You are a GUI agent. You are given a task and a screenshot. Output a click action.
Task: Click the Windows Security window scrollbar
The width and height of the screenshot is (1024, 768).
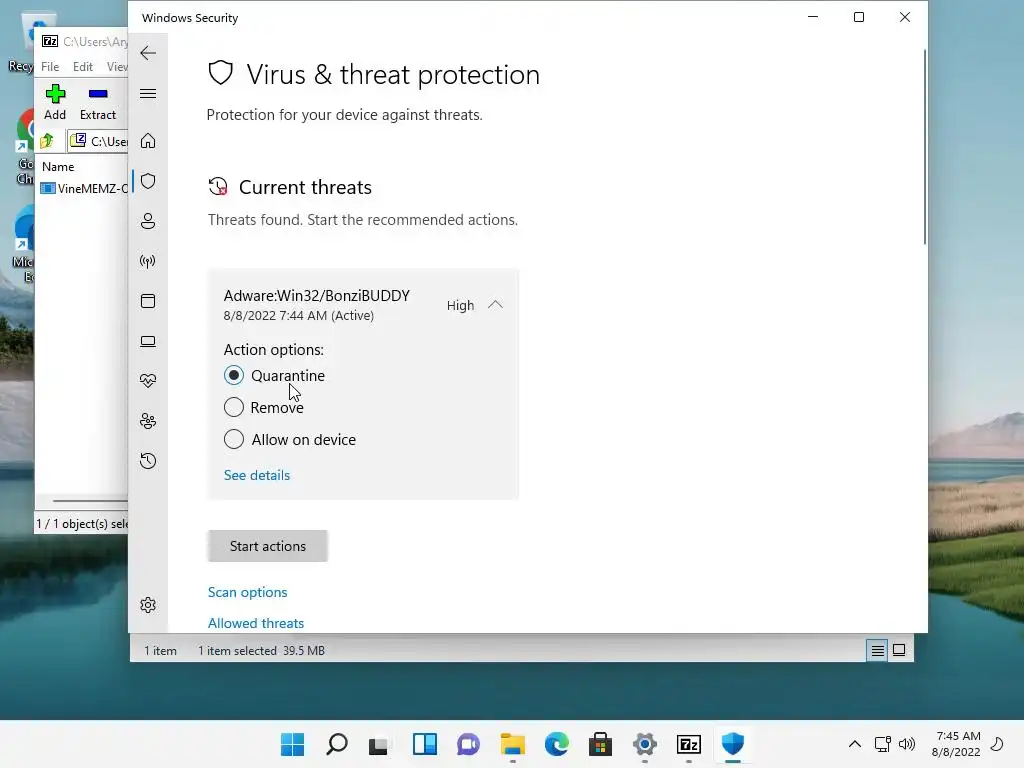tap(924, 147)
